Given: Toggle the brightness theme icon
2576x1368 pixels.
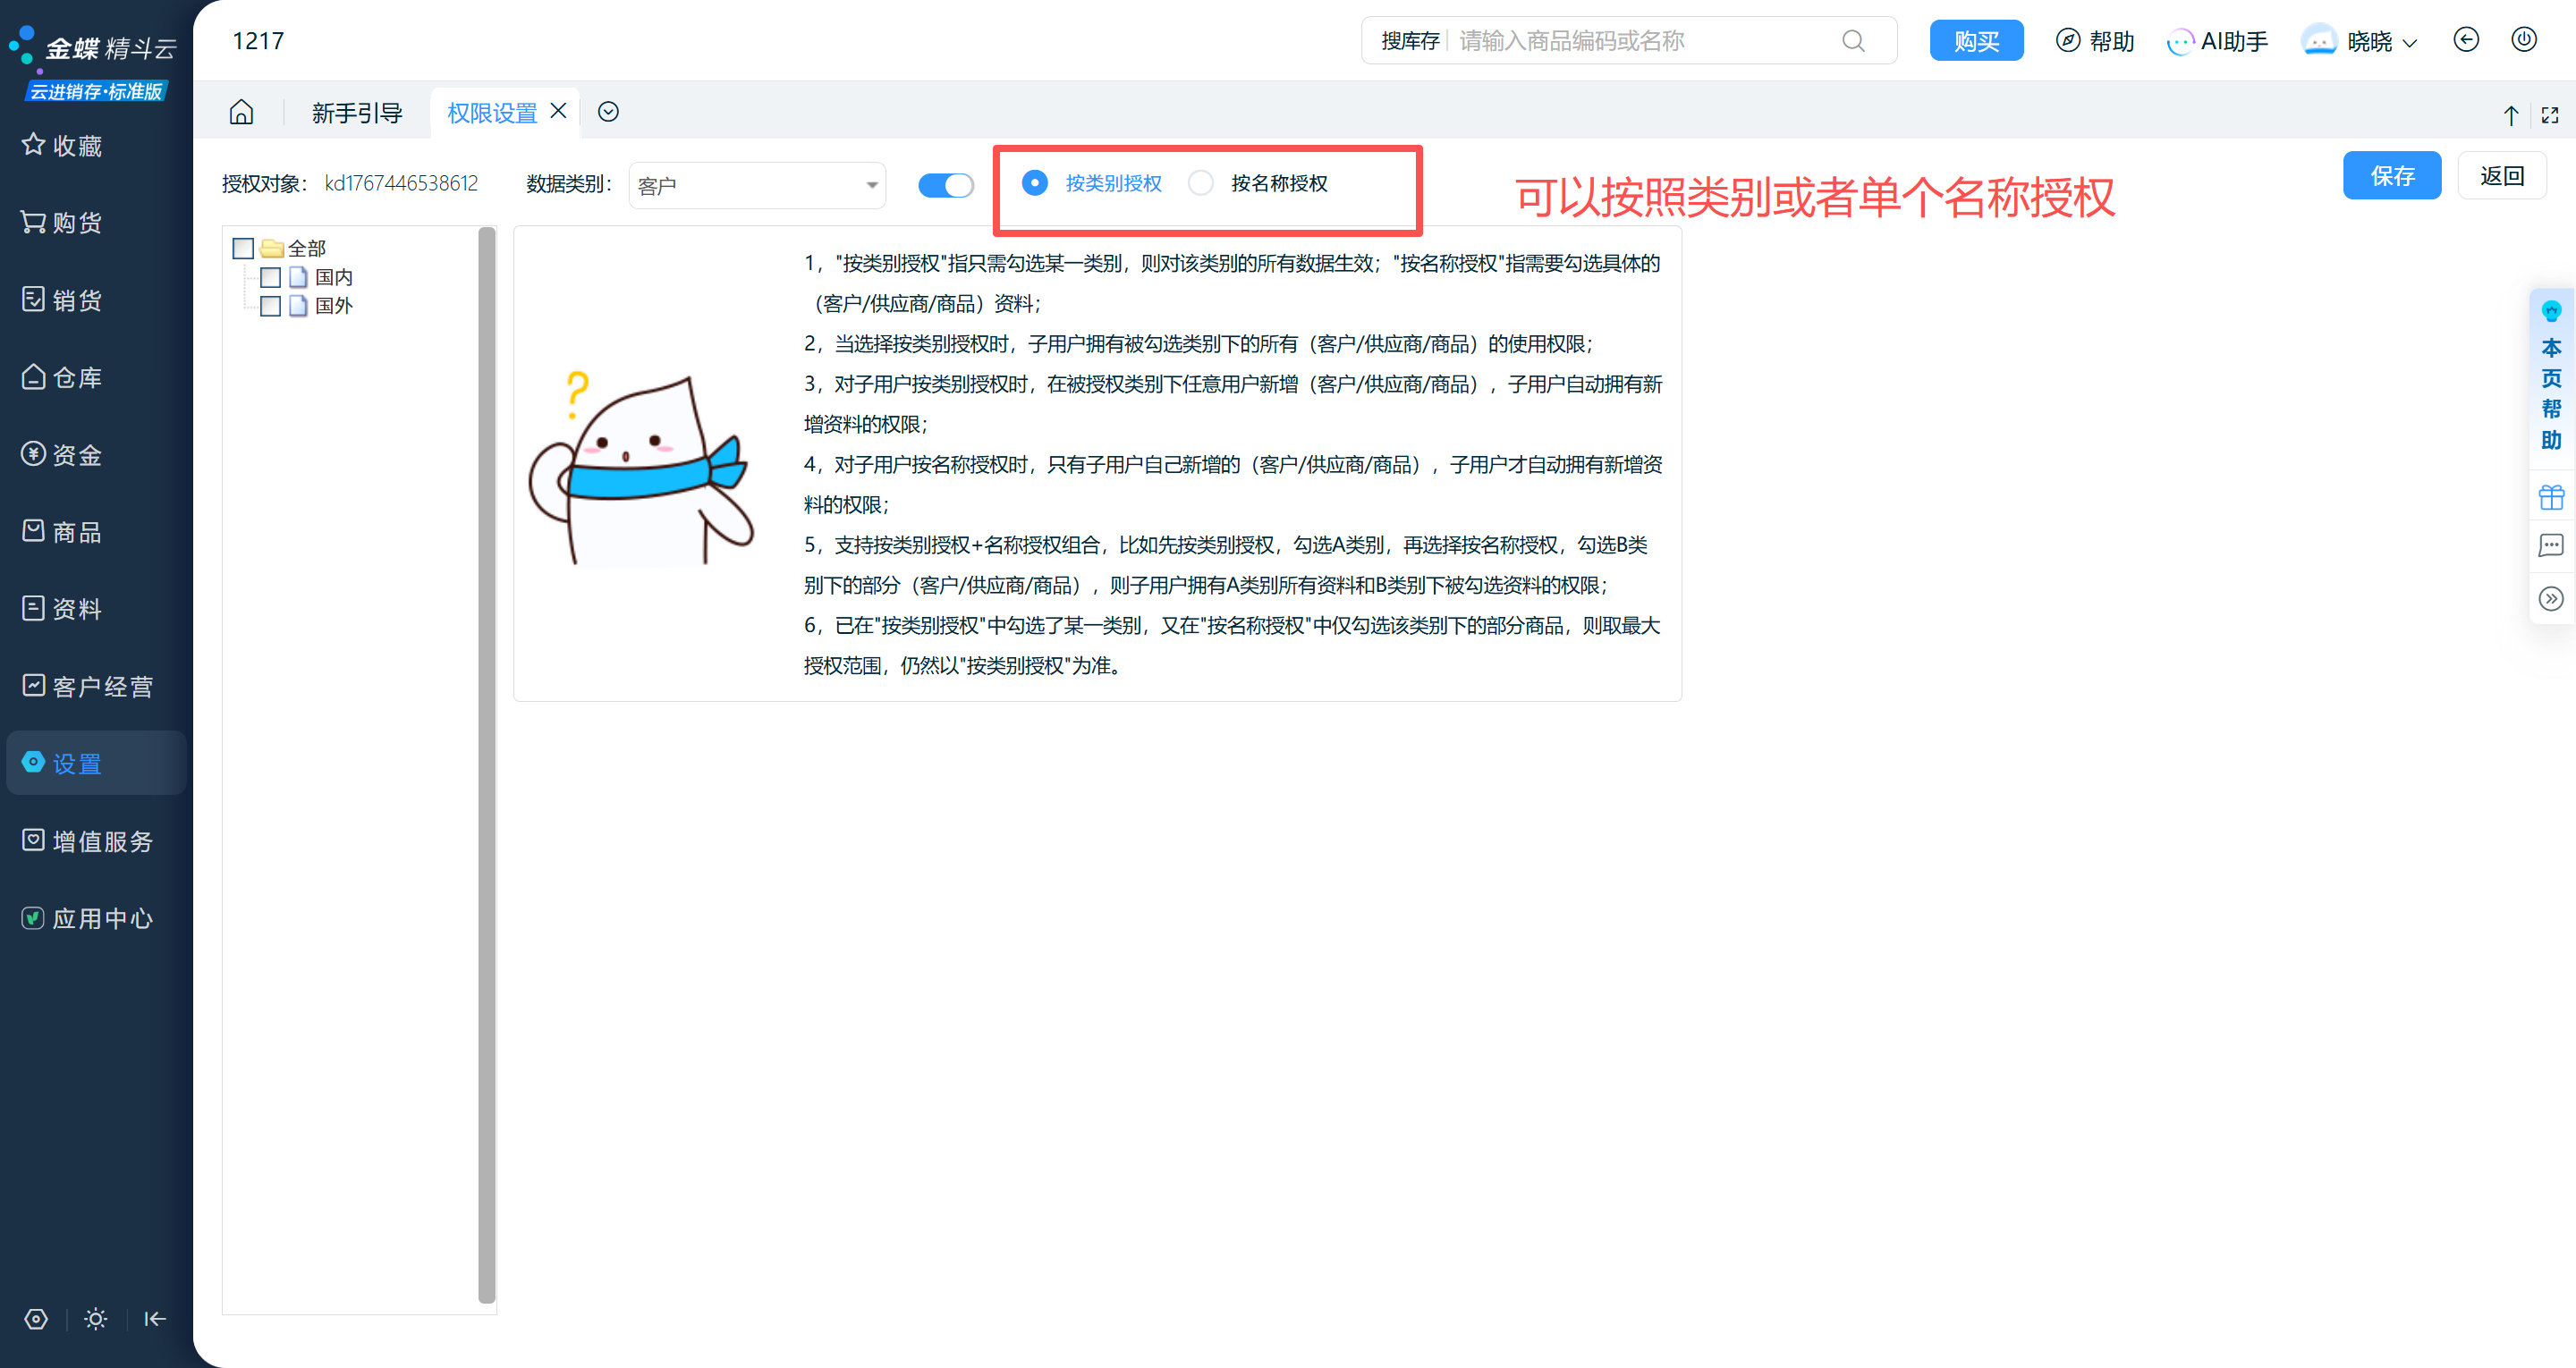Looking at the screenshot, I should click(x=96, y=1319).
